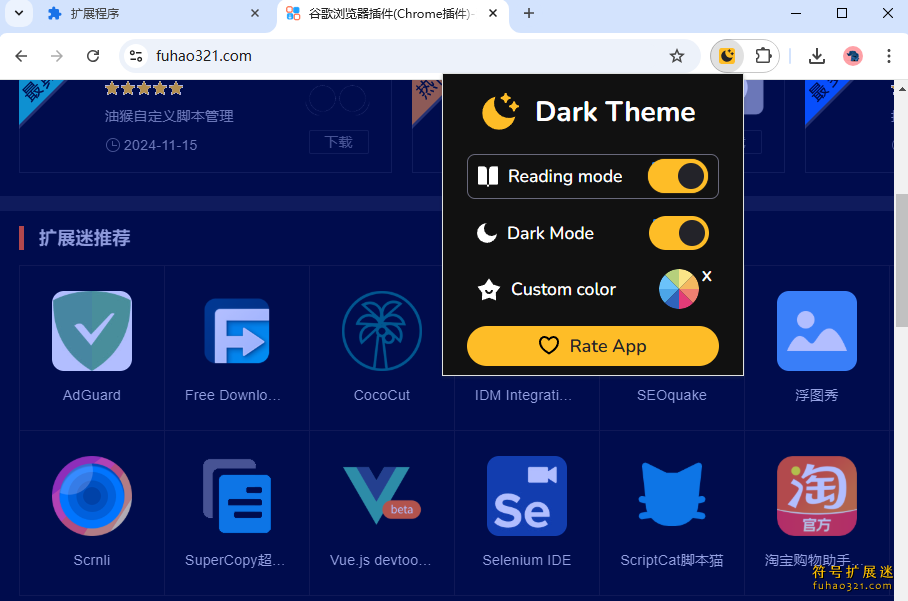Click the Scrnli name link
Image resolution: width=908 pixels, height=601 pixels.
[x=92, y=560]
